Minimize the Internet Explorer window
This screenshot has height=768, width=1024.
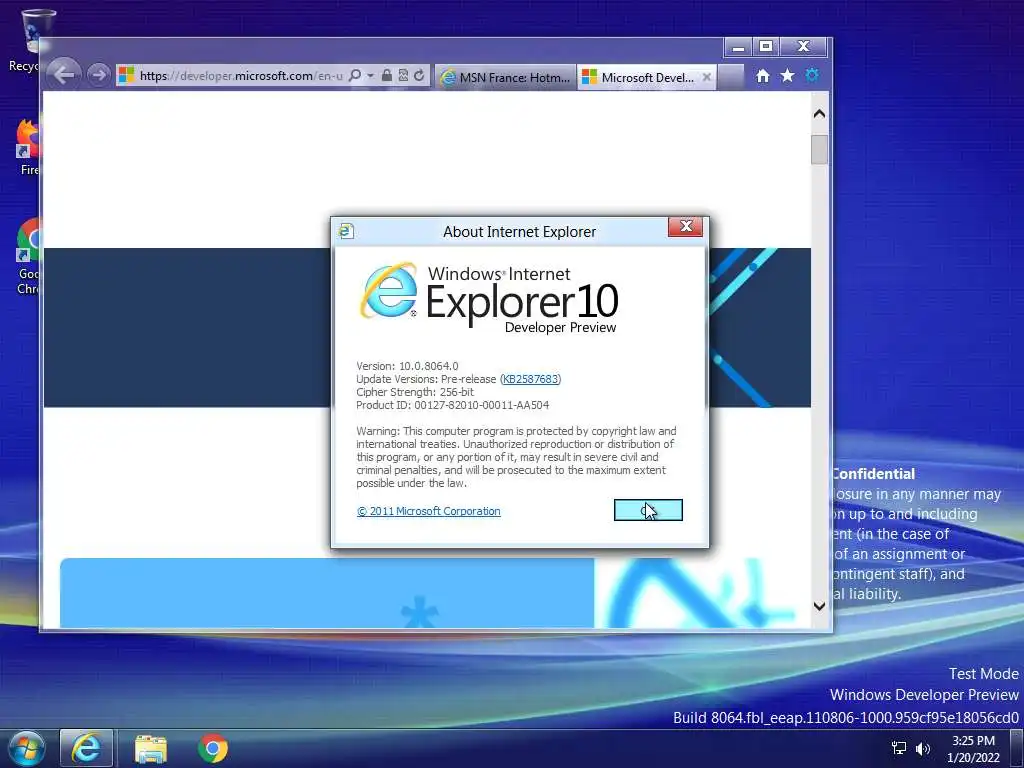click(x=738, y=47)
